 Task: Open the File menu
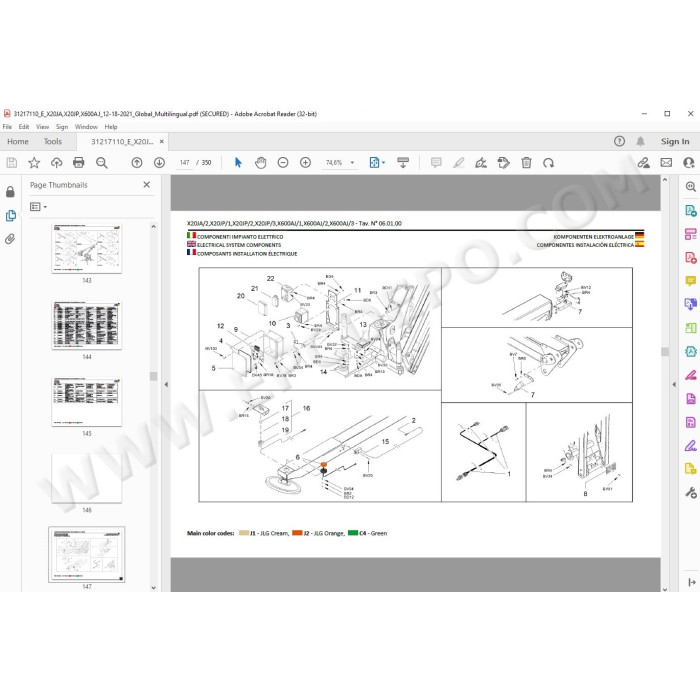click(7, 127)
